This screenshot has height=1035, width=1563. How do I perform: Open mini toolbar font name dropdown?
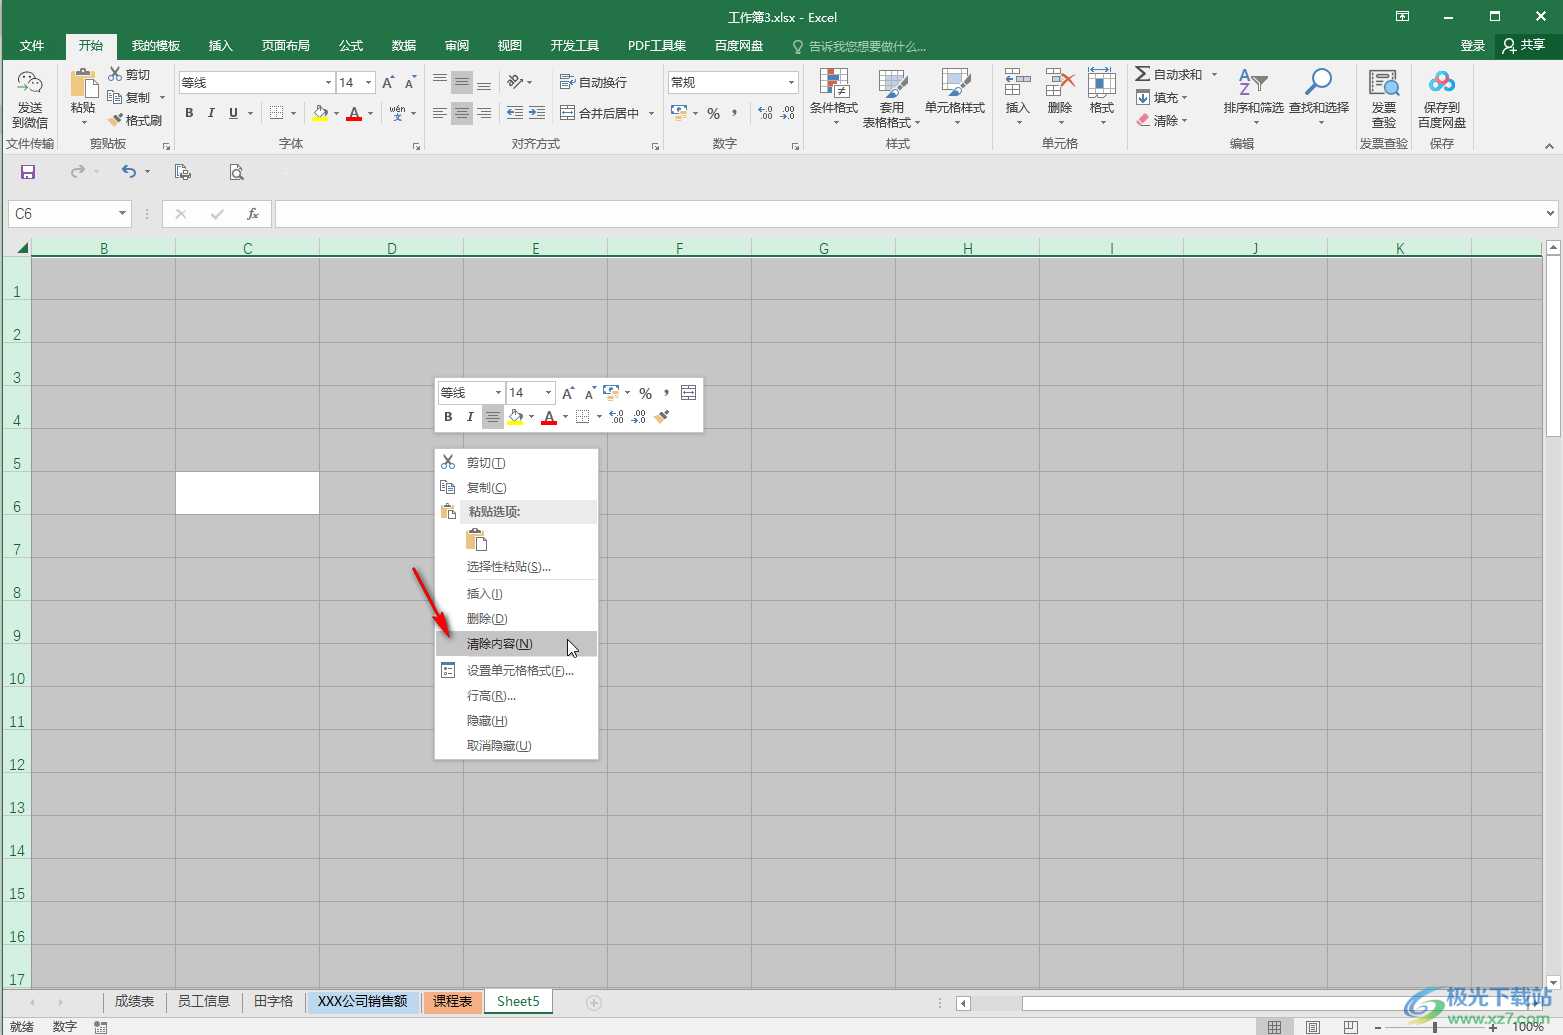click(498, 393)
